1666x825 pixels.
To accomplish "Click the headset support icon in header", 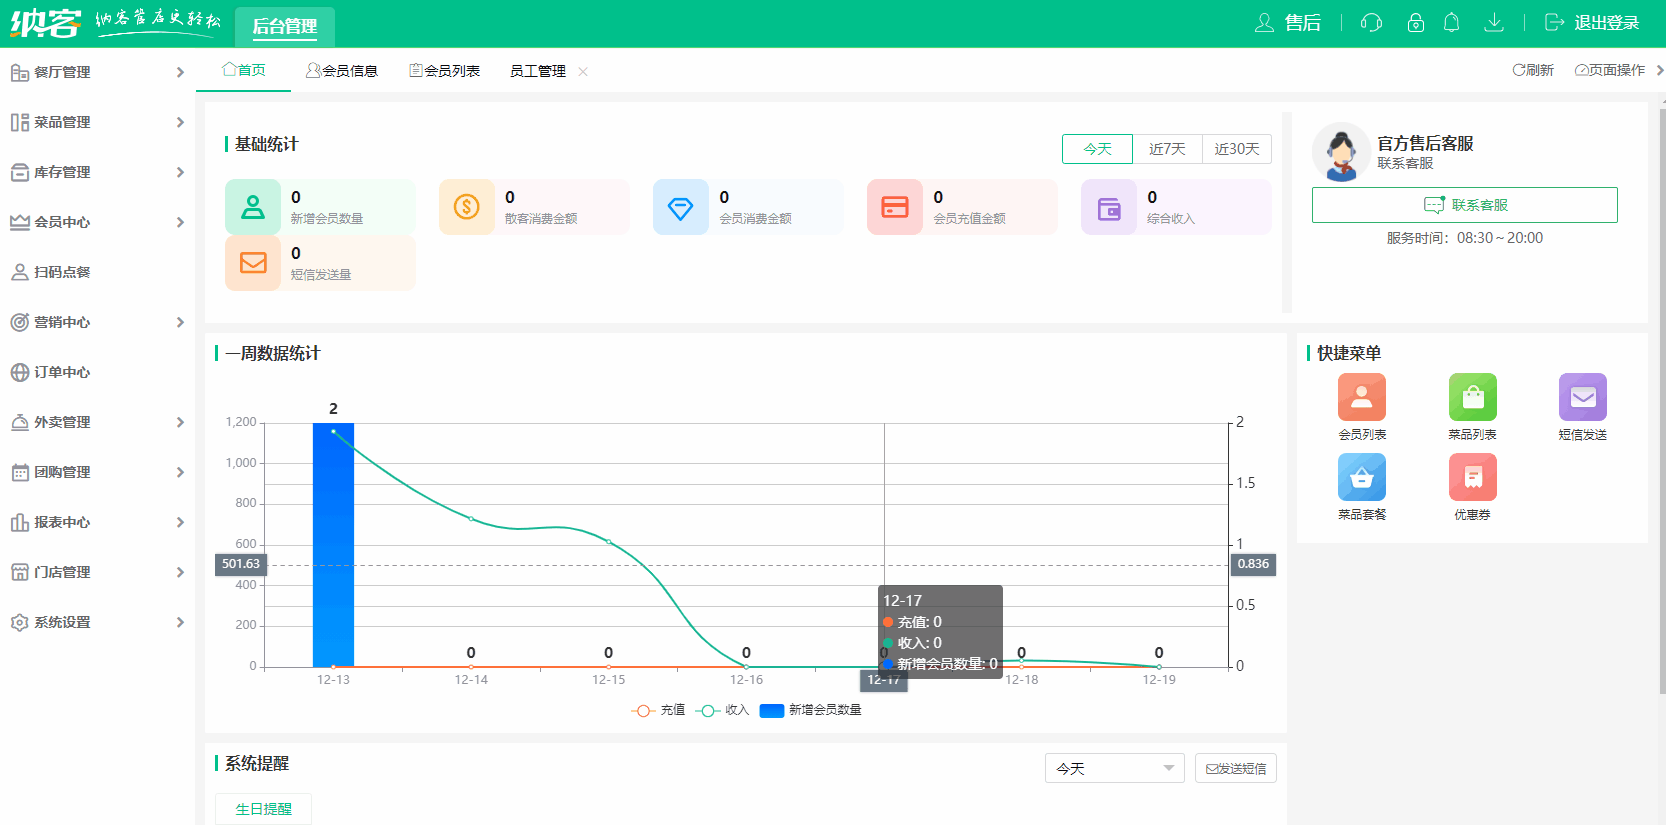I will 1371,23.
